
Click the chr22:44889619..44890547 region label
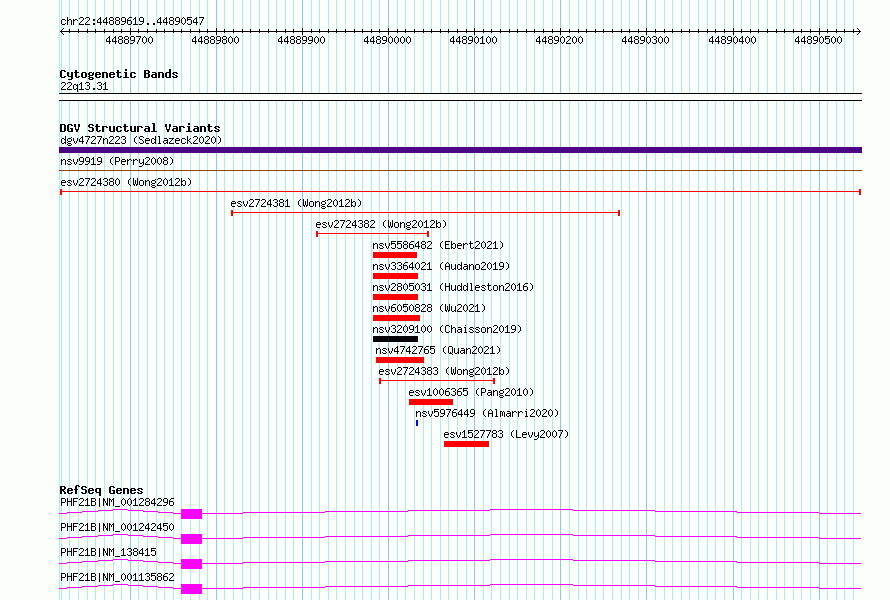pos(132,22)
